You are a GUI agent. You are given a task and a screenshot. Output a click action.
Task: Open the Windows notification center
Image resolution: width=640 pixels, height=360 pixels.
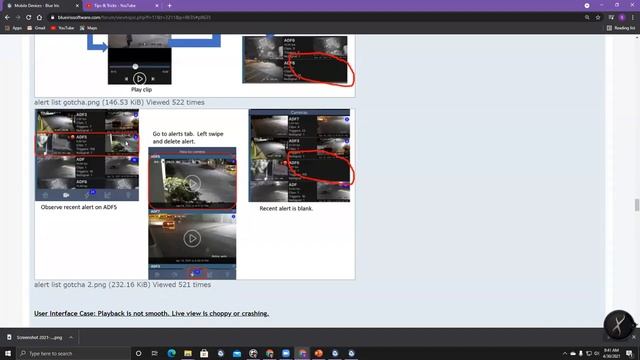coord(629,353)
